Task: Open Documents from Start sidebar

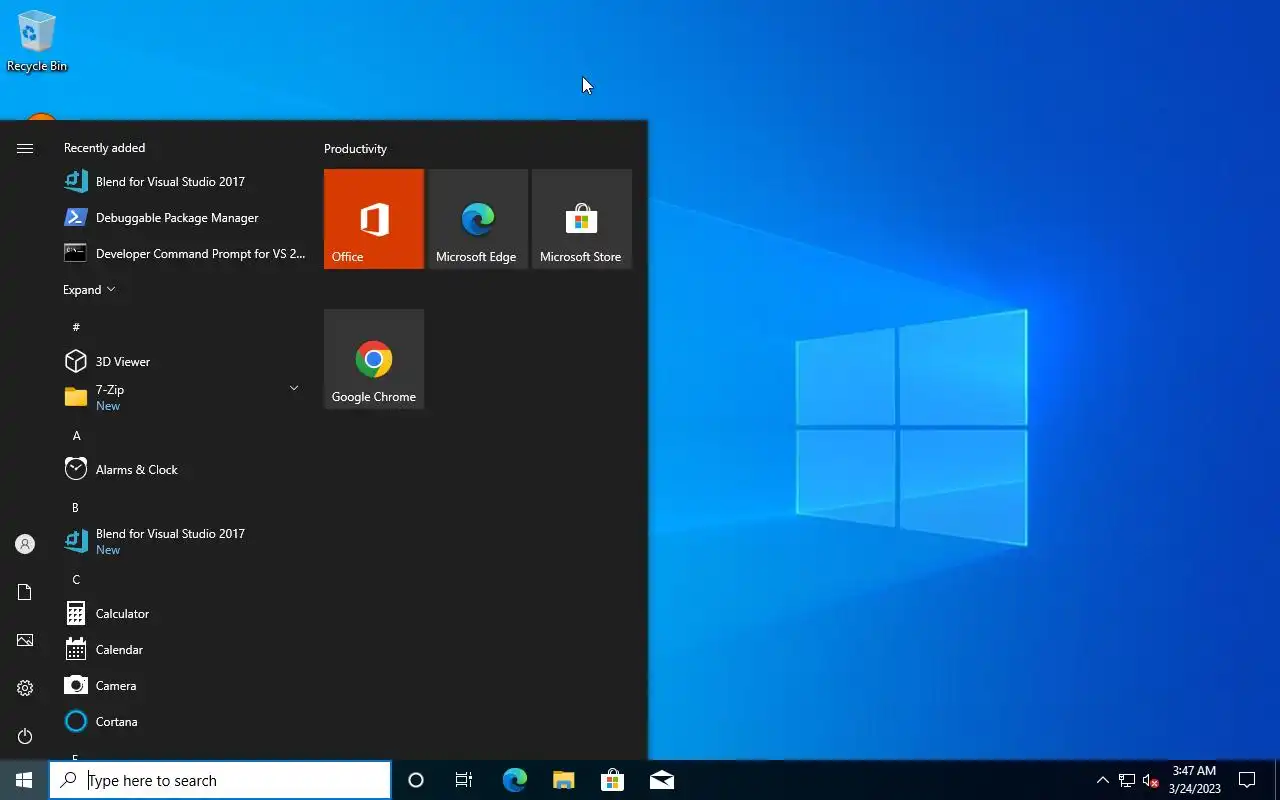Action: [x=25, y=592]
